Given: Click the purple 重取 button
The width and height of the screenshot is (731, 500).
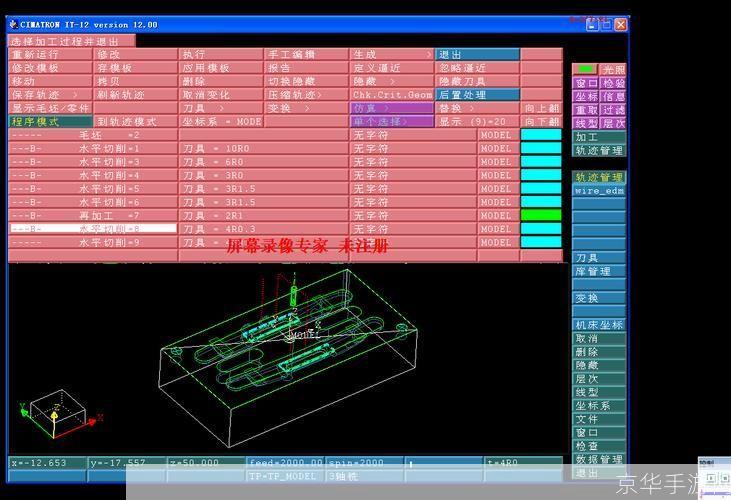Looking at the screenshot, I should (586, 110).
